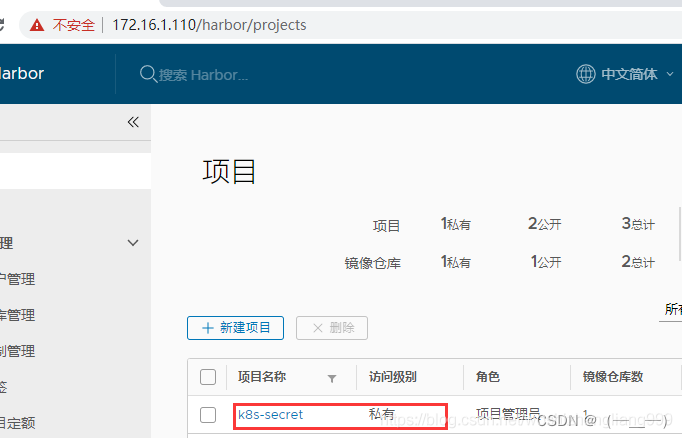Click the 项目 page heading
Viewport: 682px width, 438px height.
click(x=229, y=171)
